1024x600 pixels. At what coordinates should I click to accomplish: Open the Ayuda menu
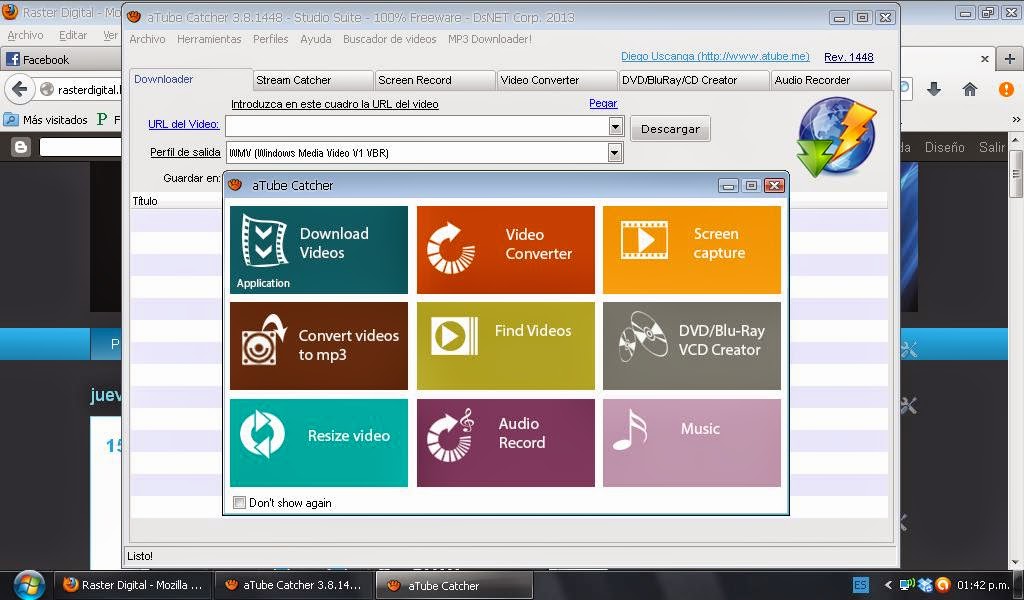click(315, 39)
